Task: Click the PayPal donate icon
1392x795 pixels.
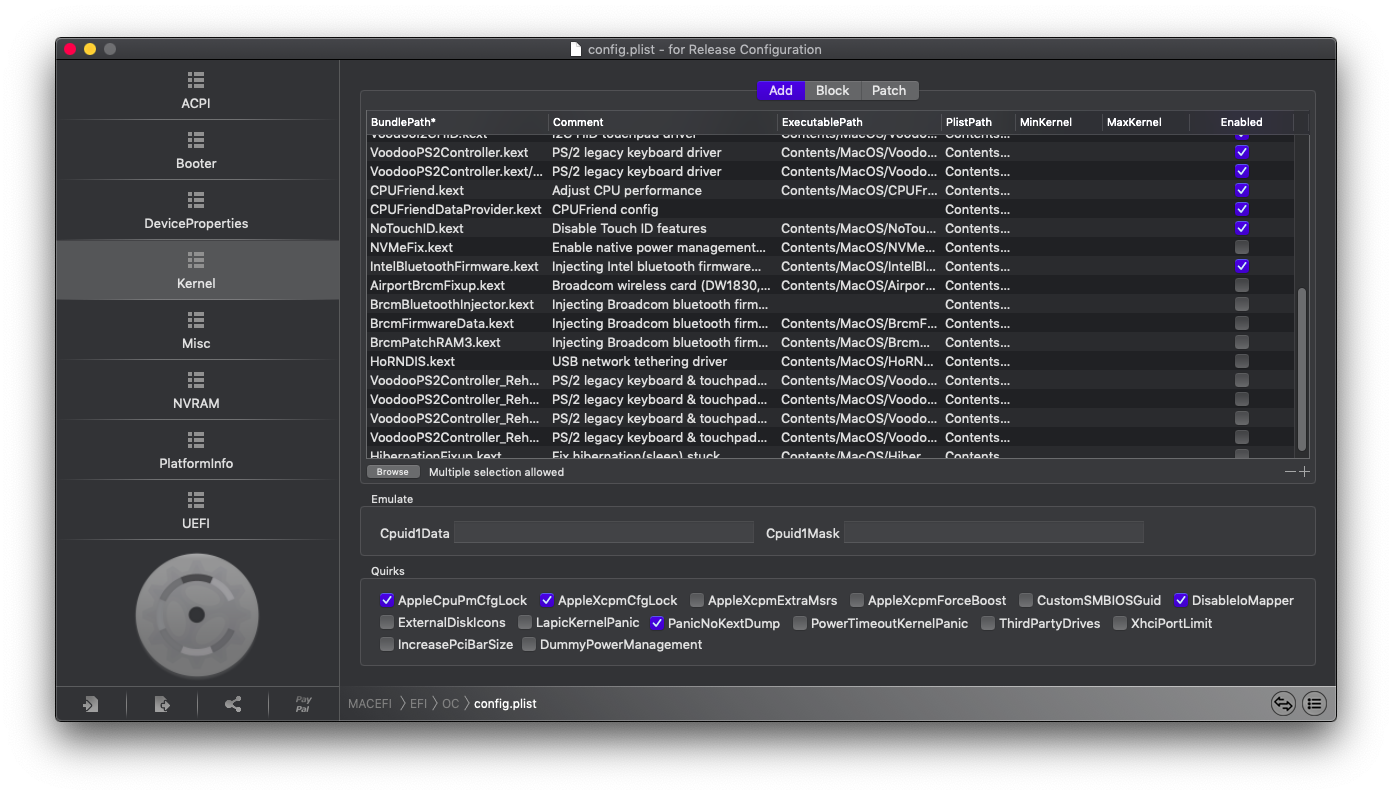Action: (x=303, y=704)
